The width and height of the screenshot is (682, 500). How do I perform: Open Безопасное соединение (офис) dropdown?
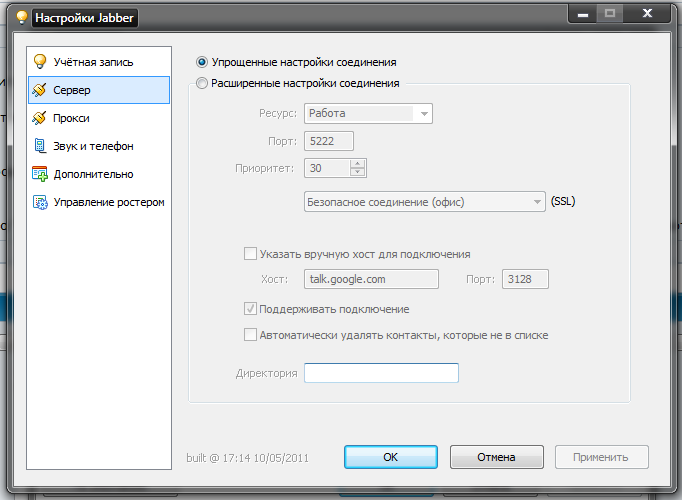coord(425,202)
